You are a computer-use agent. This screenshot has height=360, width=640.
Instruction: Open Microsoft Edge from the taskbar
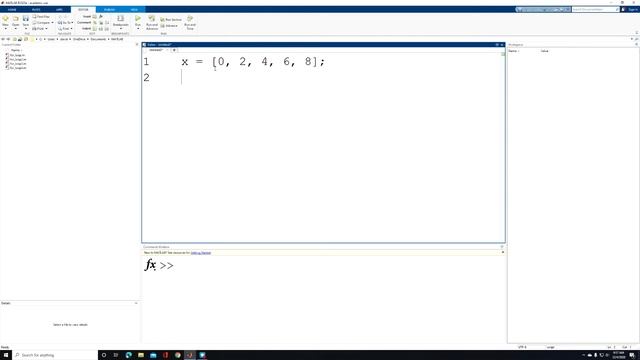[x=129, y=355]
